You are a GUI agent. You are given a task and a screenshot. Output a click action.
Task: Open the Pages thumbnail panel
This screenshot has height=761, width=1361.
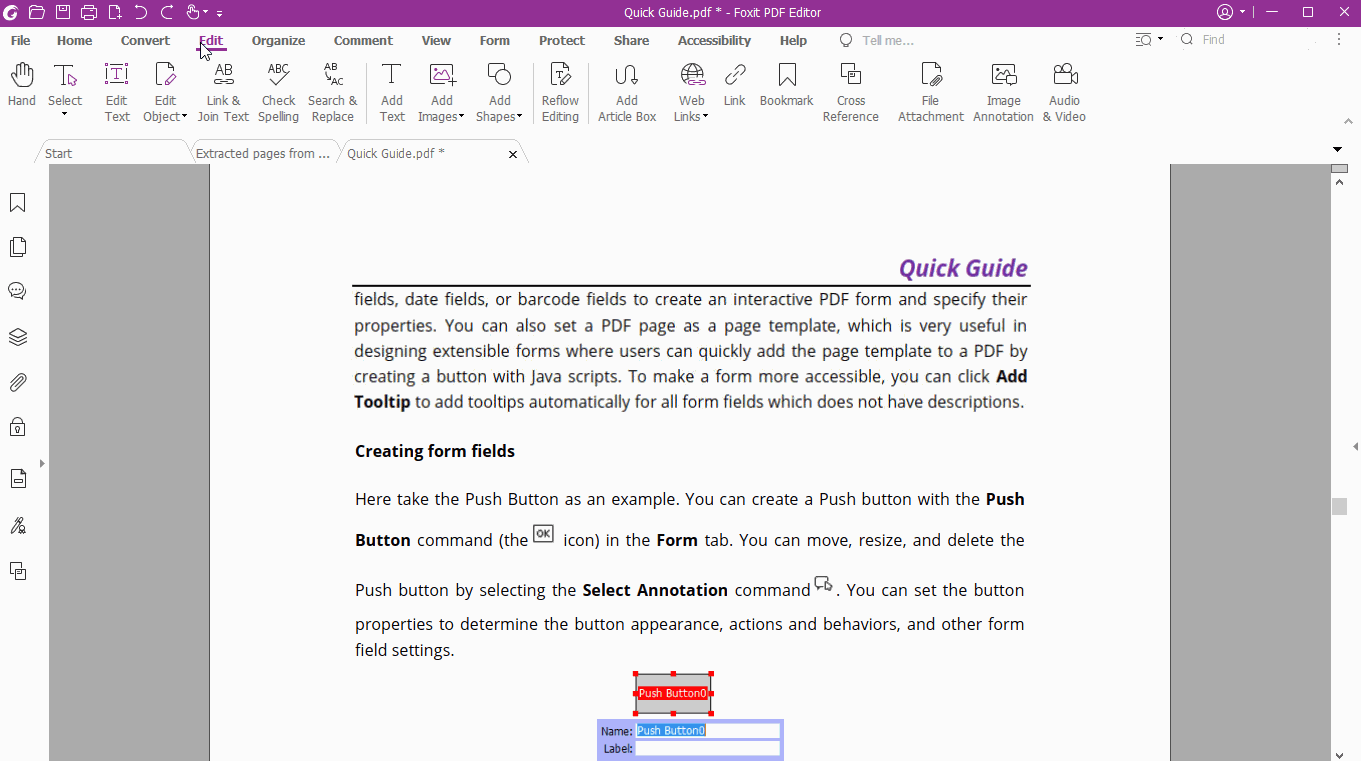point(17,247)
